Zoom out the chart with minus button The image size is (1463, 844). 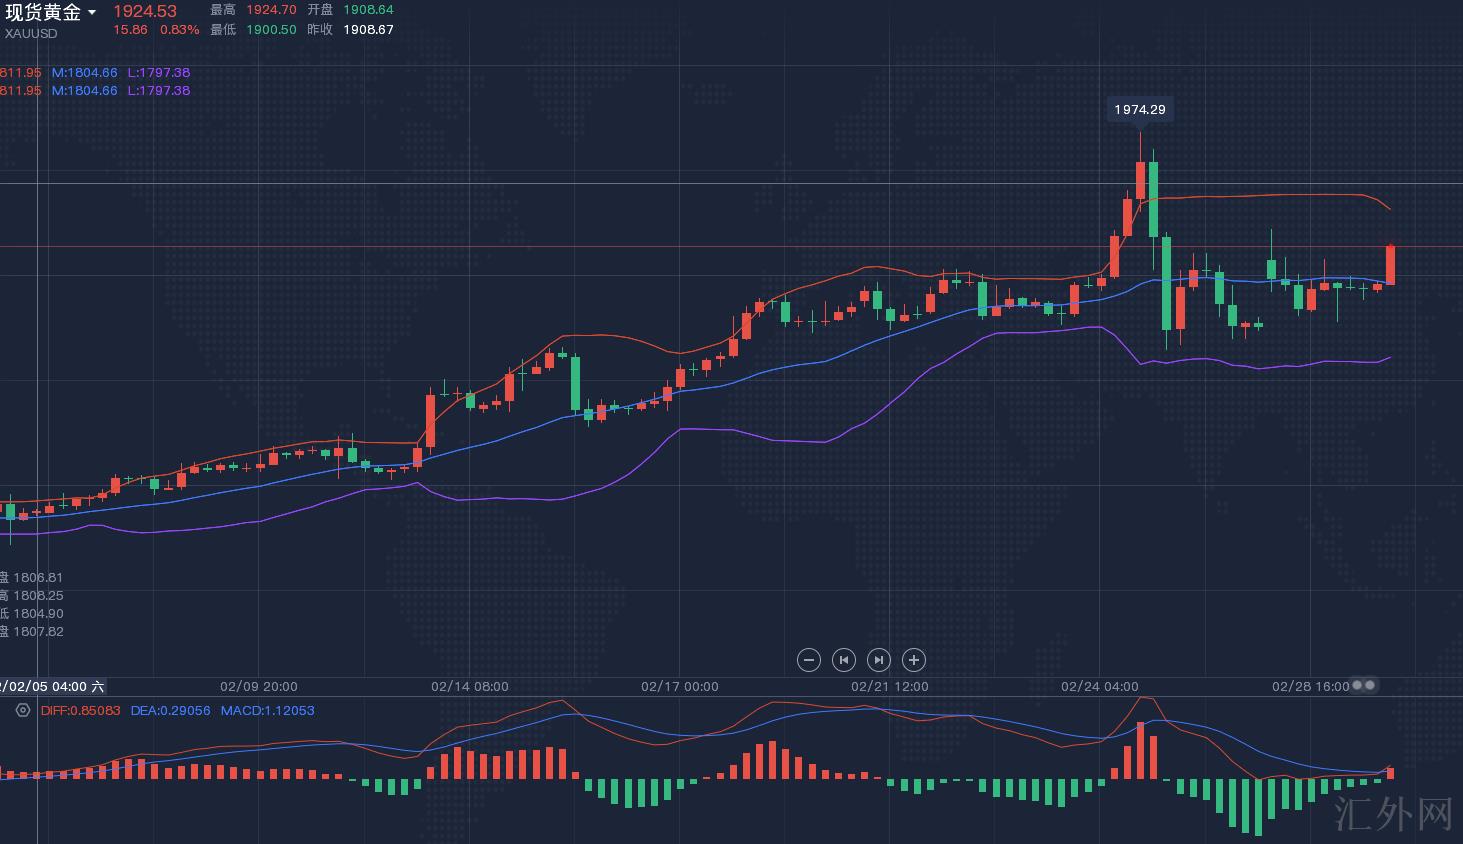809,660
